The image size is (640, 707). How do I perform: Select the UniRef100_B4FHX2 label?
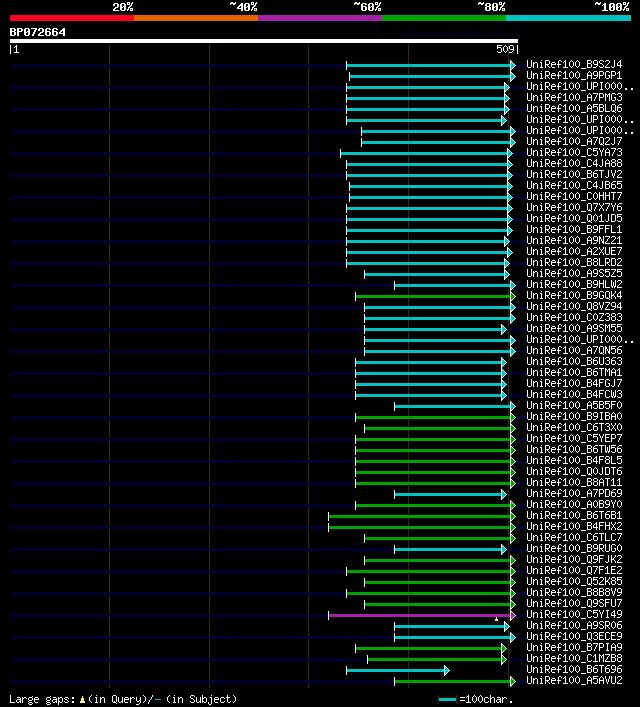(x=574, y=526)
